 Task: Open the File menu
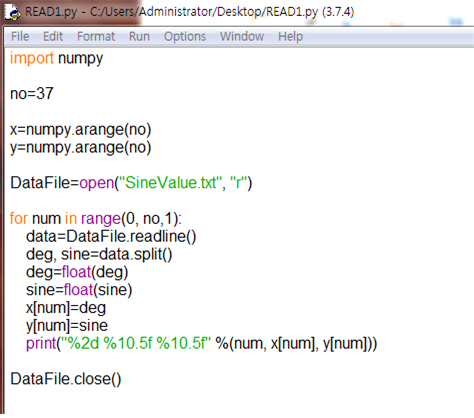20,36
